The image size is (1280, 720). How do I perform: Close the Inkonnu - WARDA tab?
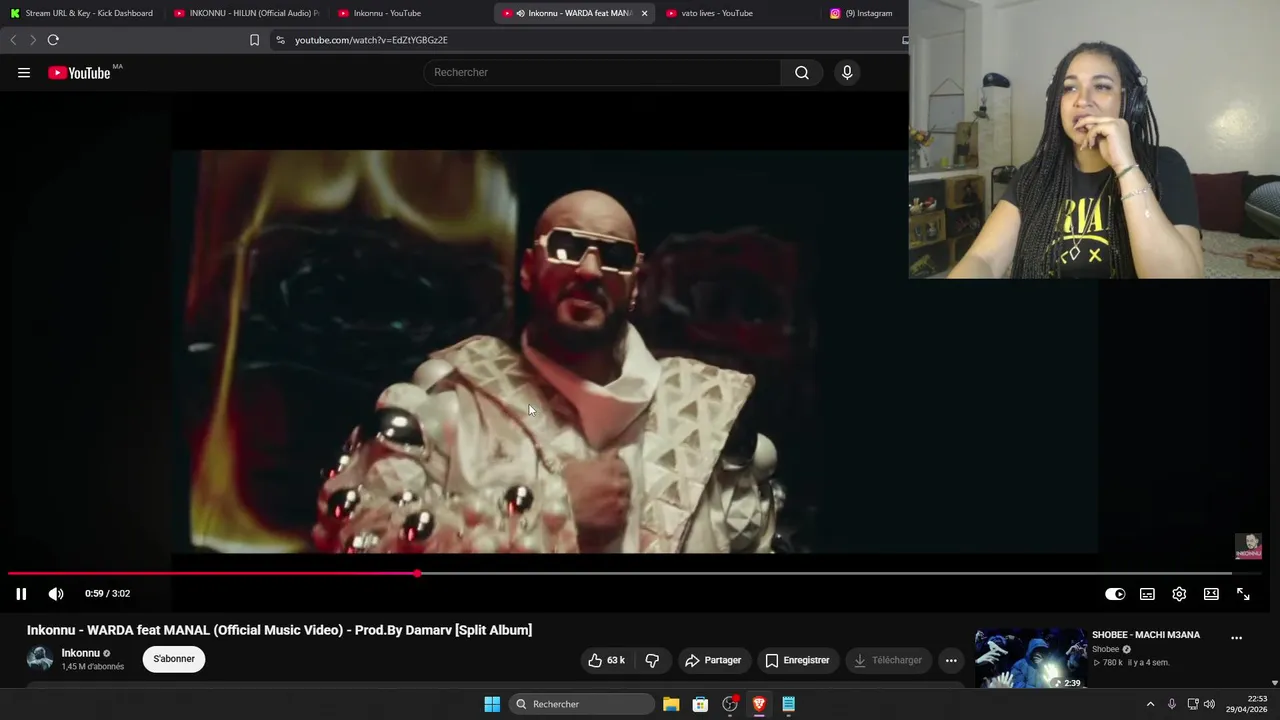tap(644, 13)
